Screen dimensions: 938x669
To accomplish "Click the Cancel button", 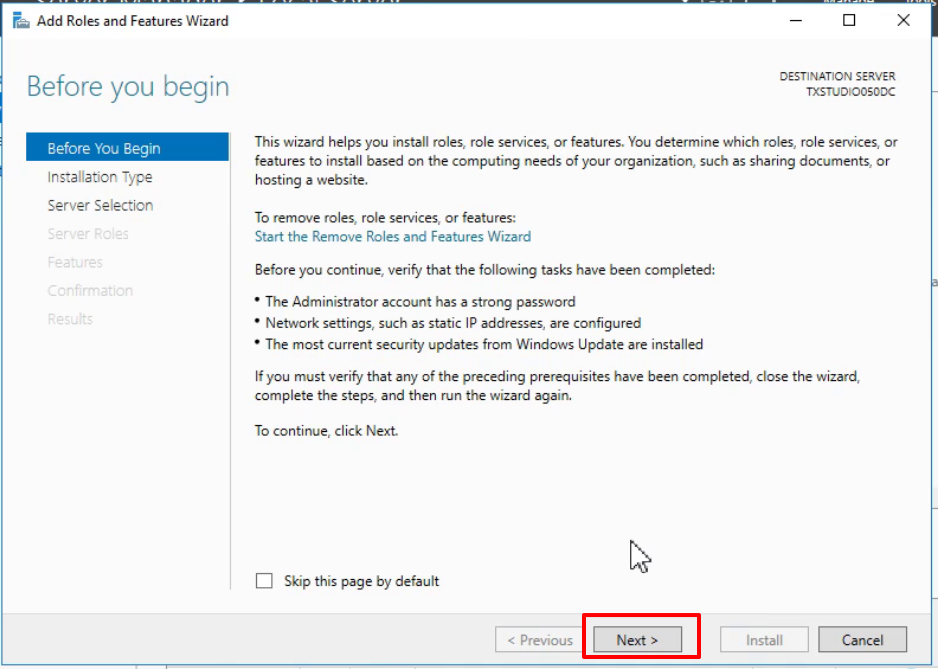I will click(x=862, y=640).
